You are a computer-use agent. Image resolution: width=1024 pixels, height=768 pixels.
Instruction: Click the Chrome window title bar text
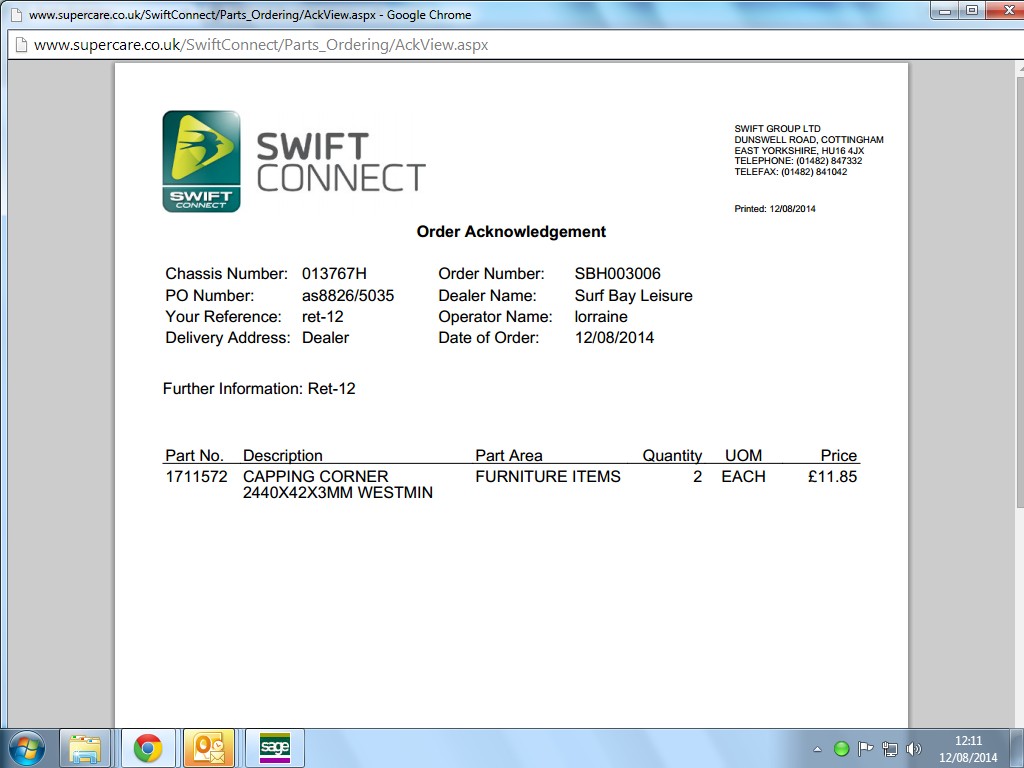click(250, 14)
